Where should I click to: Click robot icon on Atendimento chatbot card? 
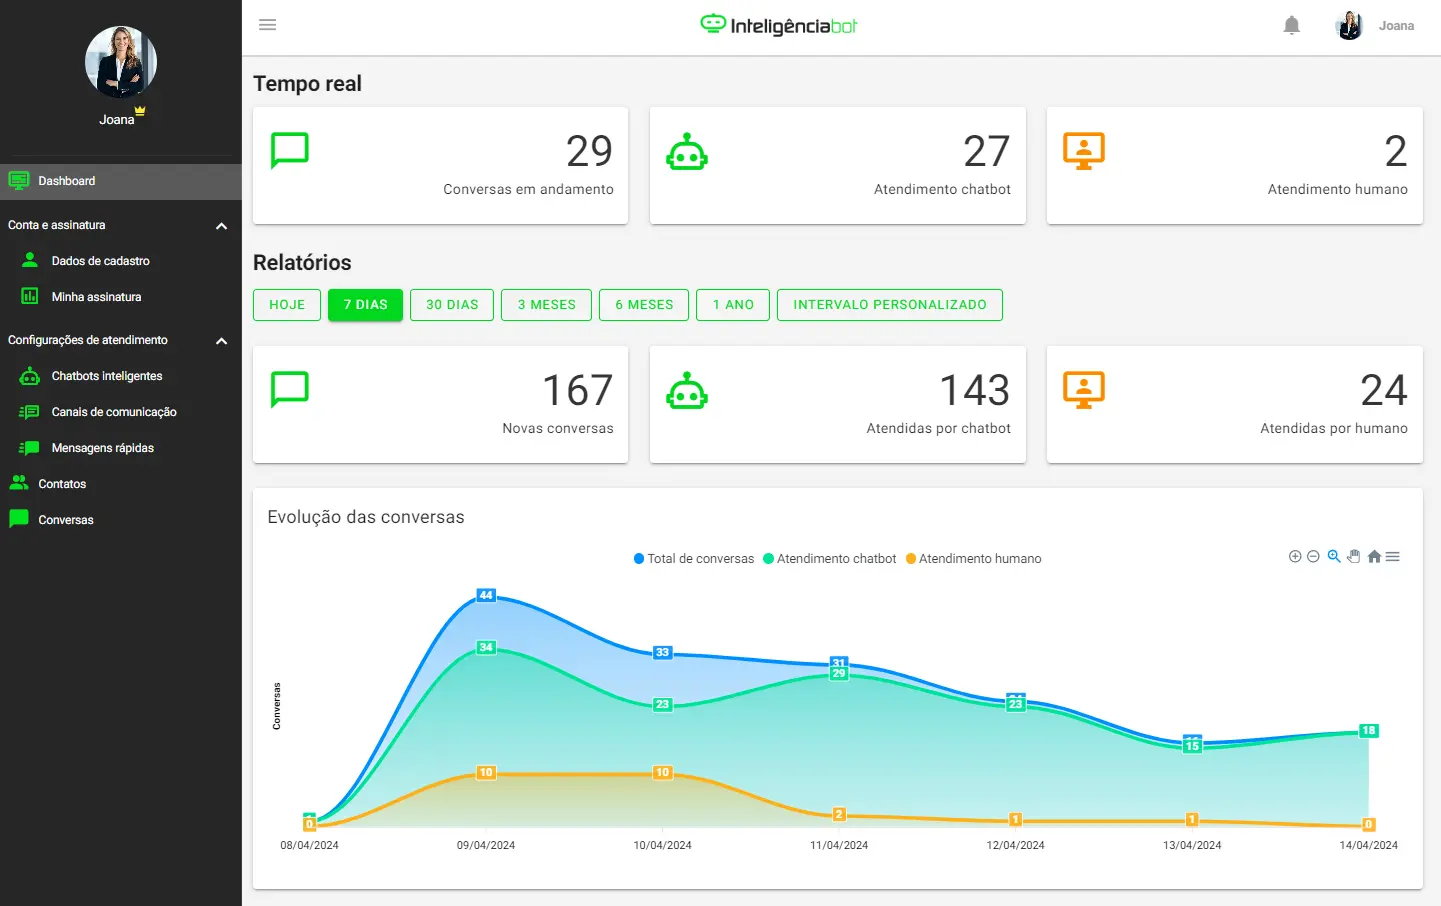687,151
